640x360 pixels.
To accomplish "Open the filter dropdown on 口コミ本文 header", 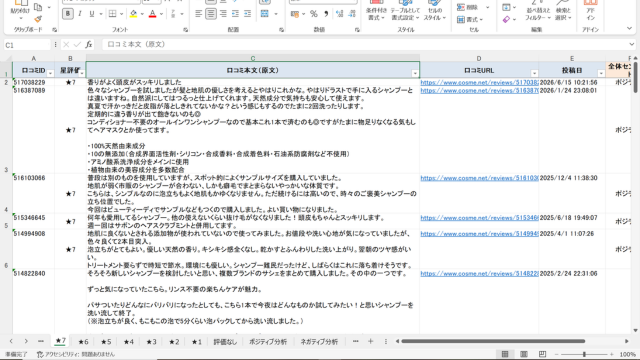I will [415, 73].
